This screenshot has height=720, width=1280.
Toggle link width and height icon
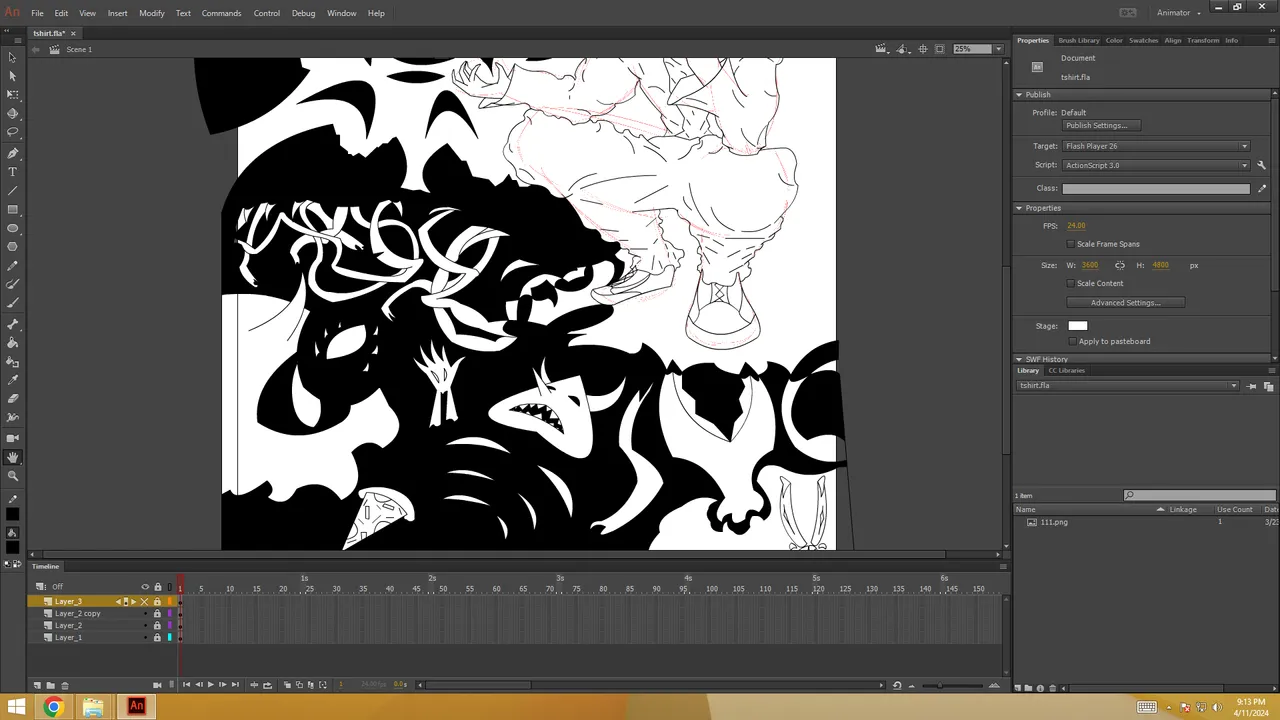pos(1120,265)
